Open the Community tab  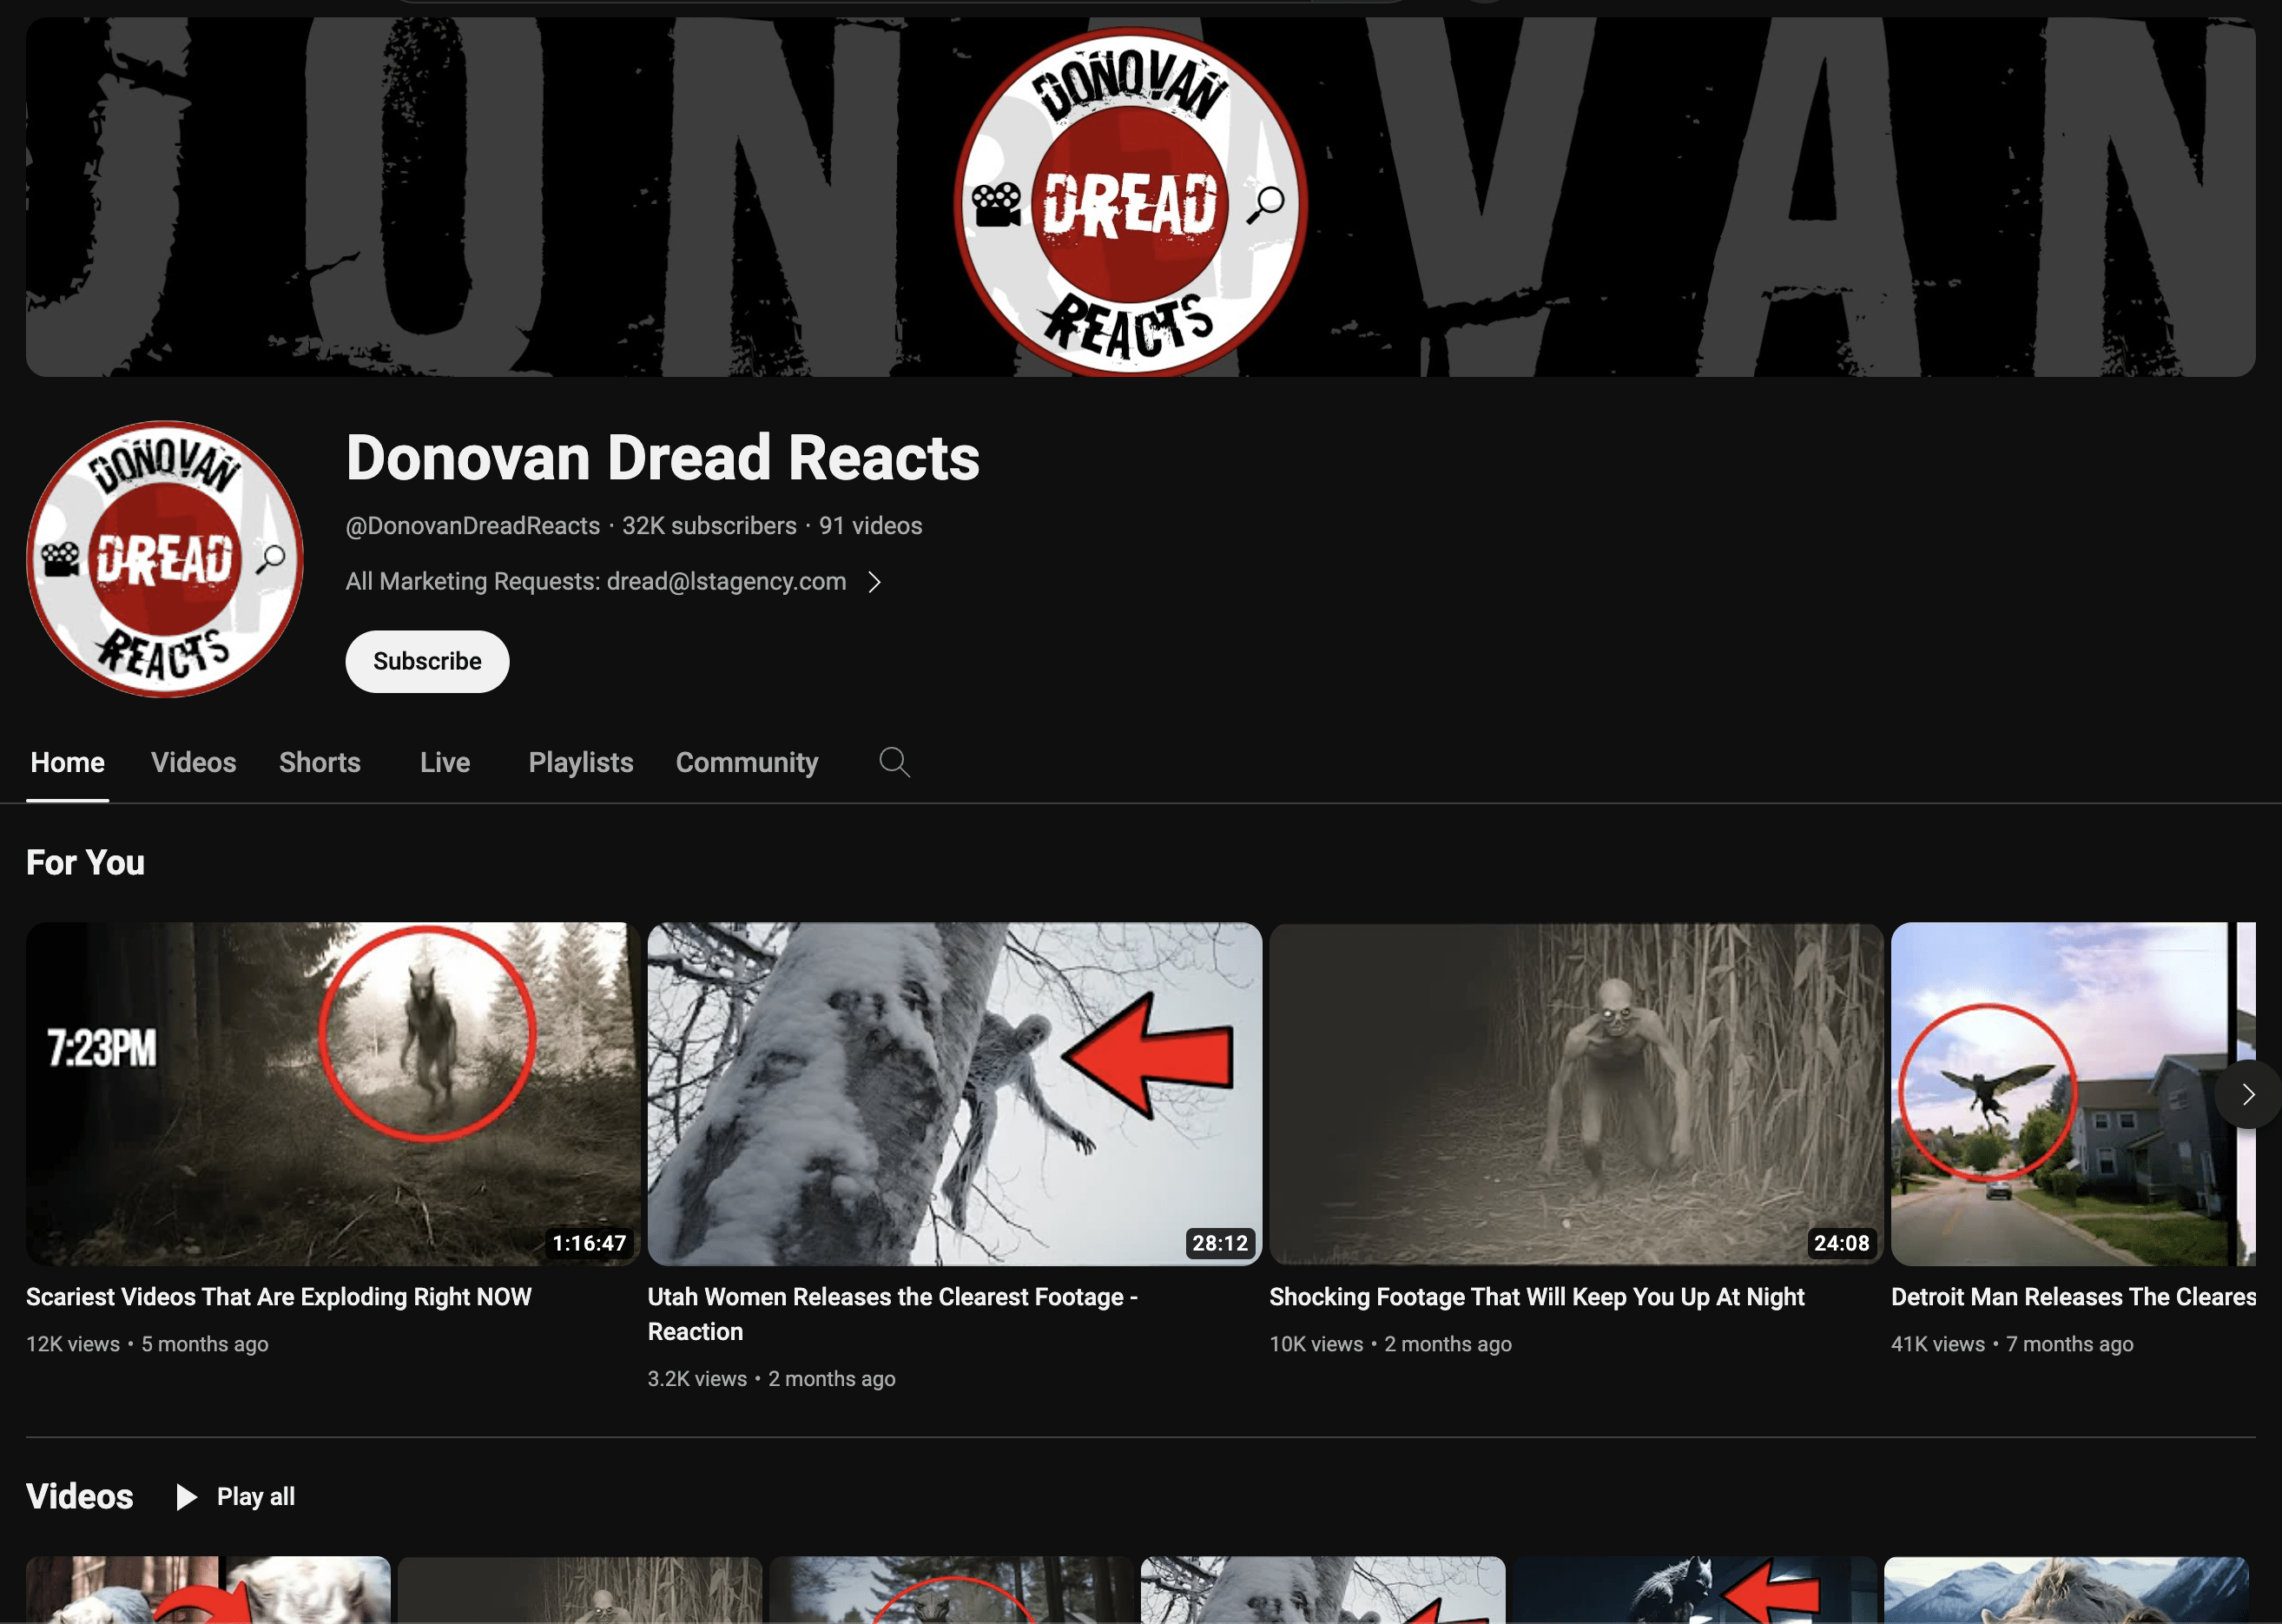click(747, 762)
